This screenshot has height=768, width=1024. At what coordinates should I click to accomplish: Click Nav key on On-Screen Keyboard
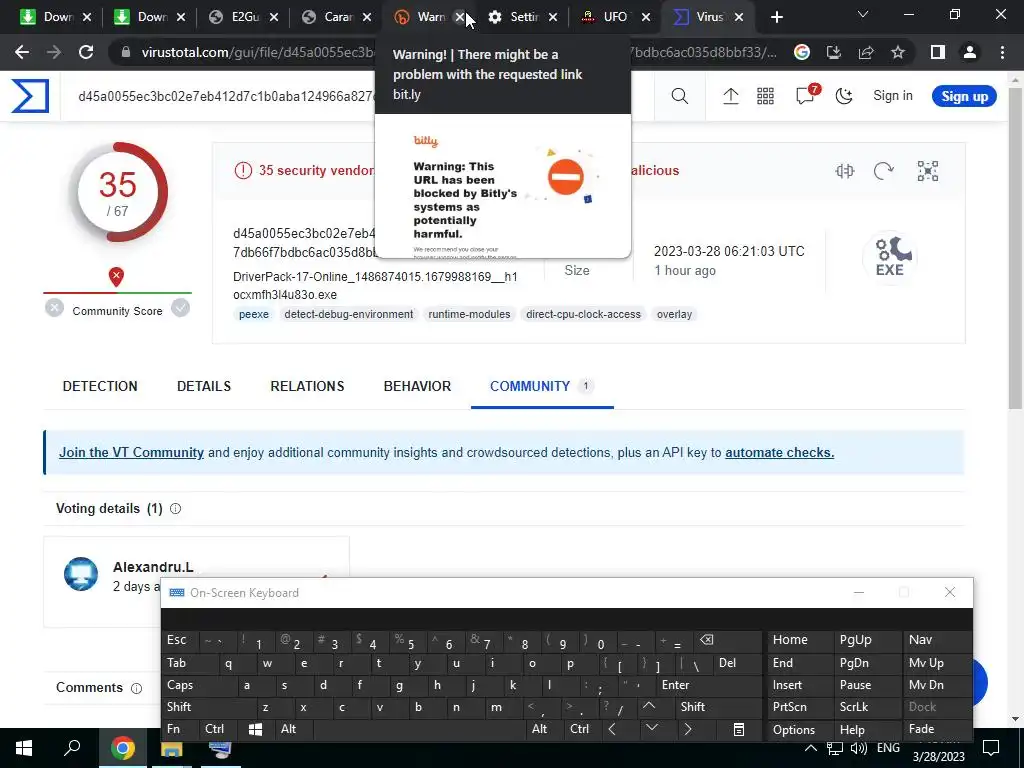point(936,640)
